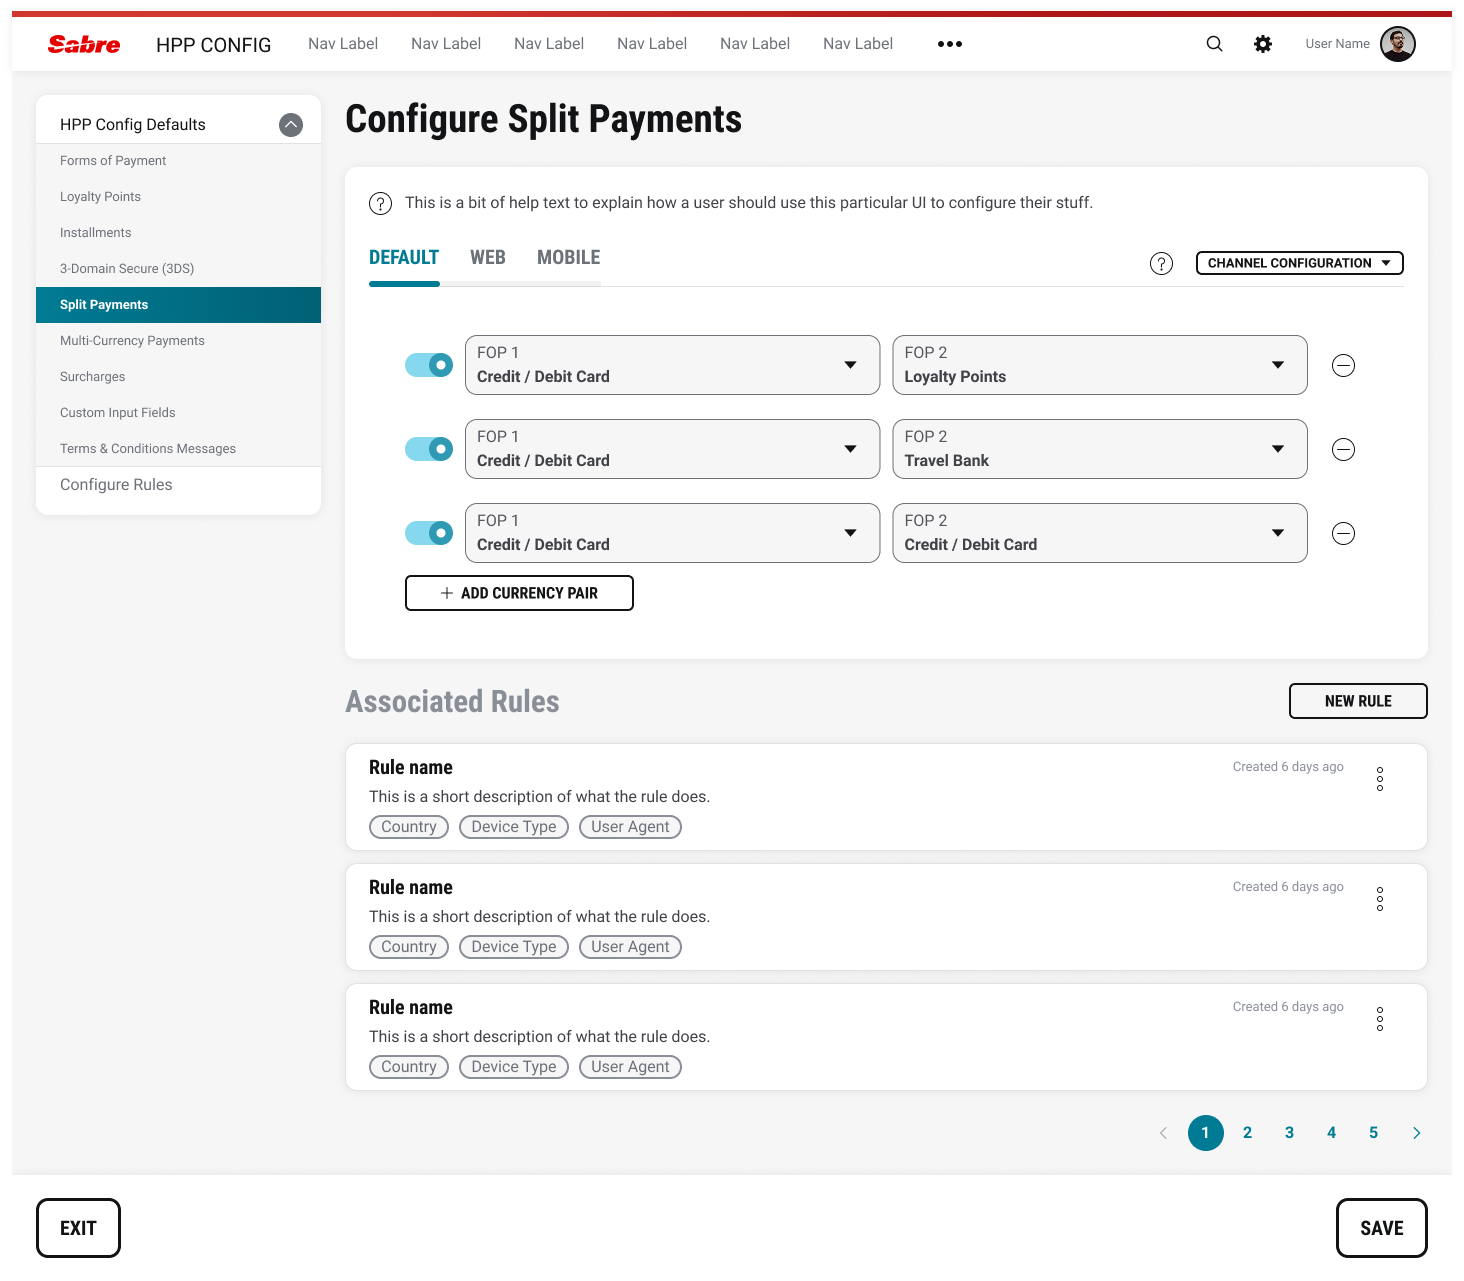The image size is (1464, 1281).
Task: Open Custom Input Fields sidebar item
Action: coord(178,413)
